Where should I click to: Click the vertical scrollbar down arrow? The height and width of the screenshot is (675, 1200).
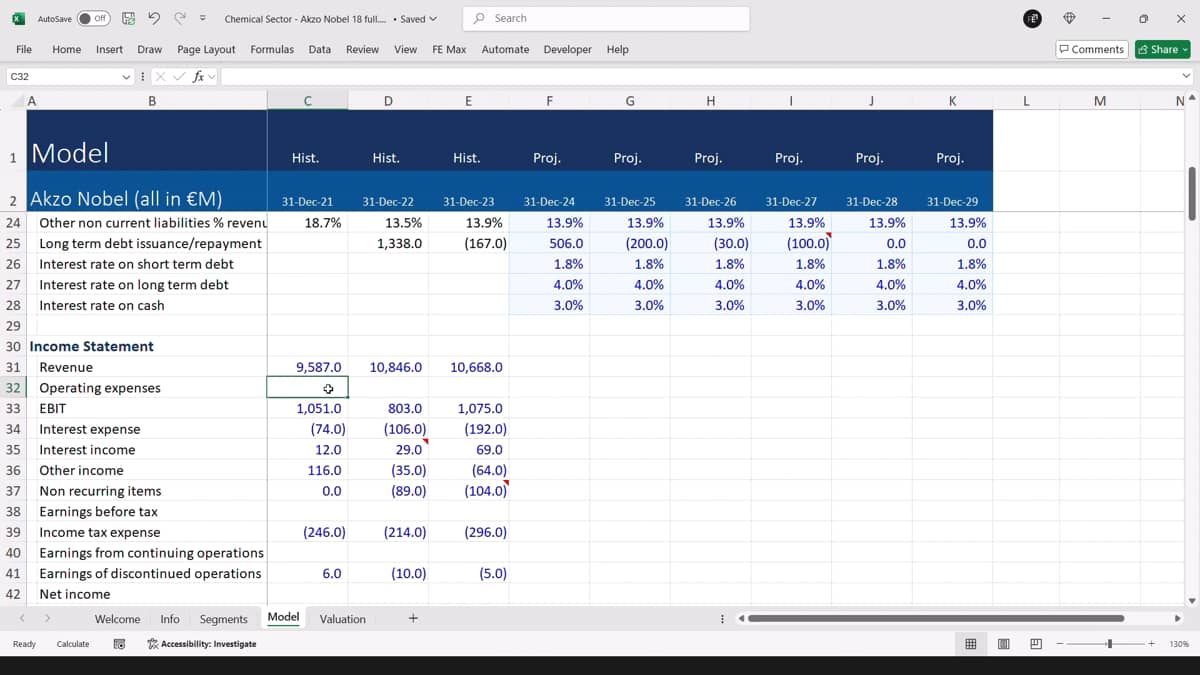click(1191, 600)
